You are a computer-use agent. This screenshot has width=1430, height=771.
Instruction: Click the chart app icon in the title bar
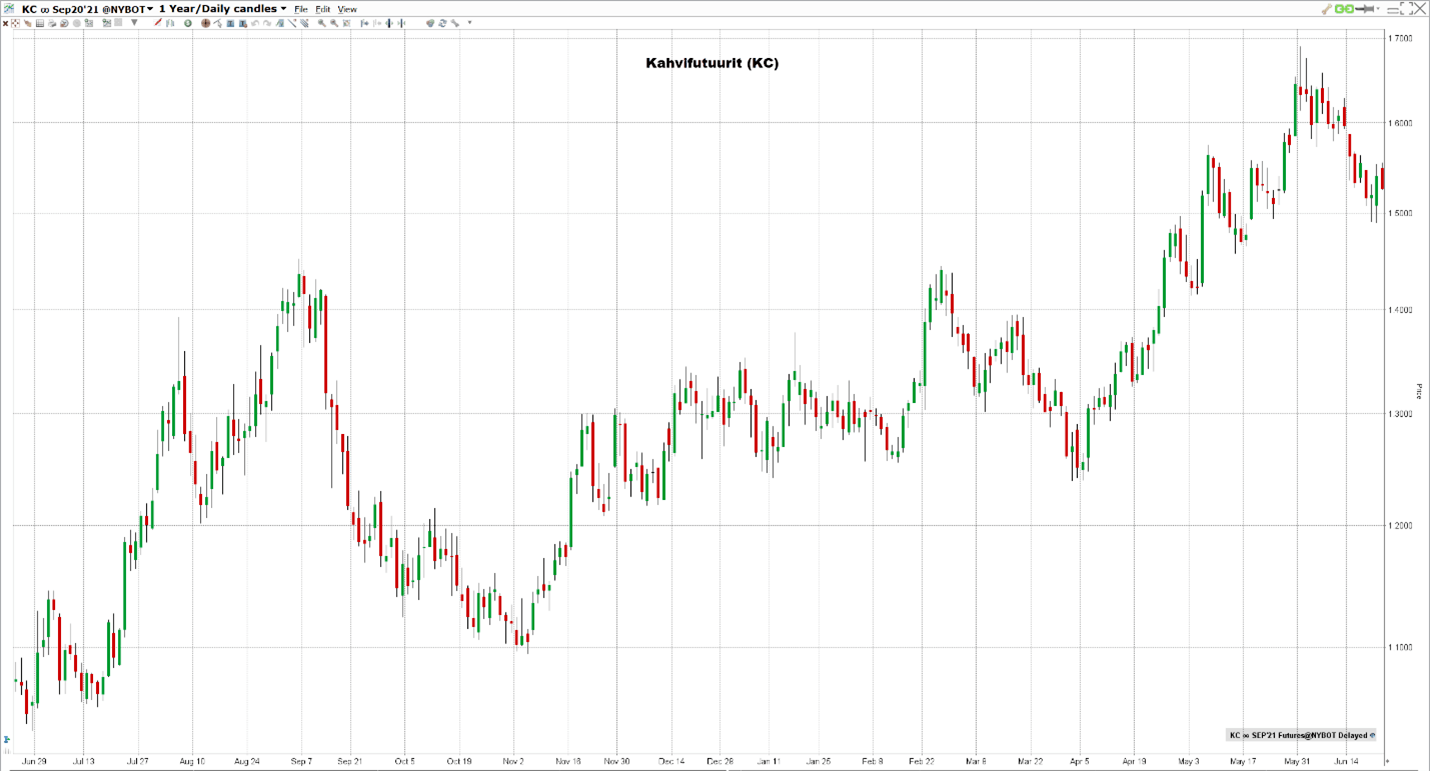tap(9, 8)
